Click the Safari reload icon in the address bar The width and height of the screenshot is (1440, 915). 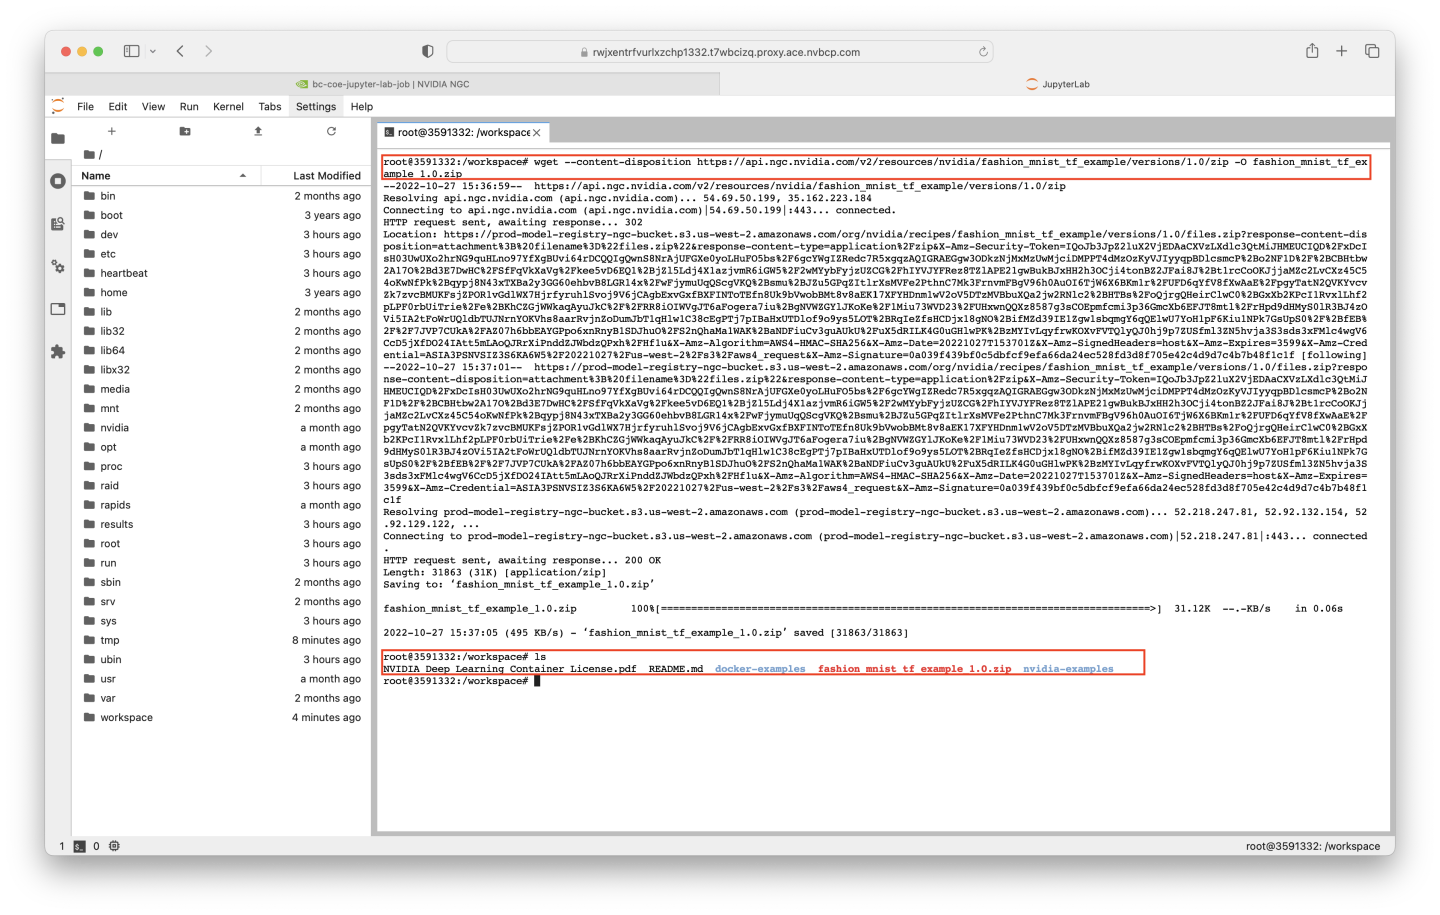pyautogui.click(x=983, y=51)
